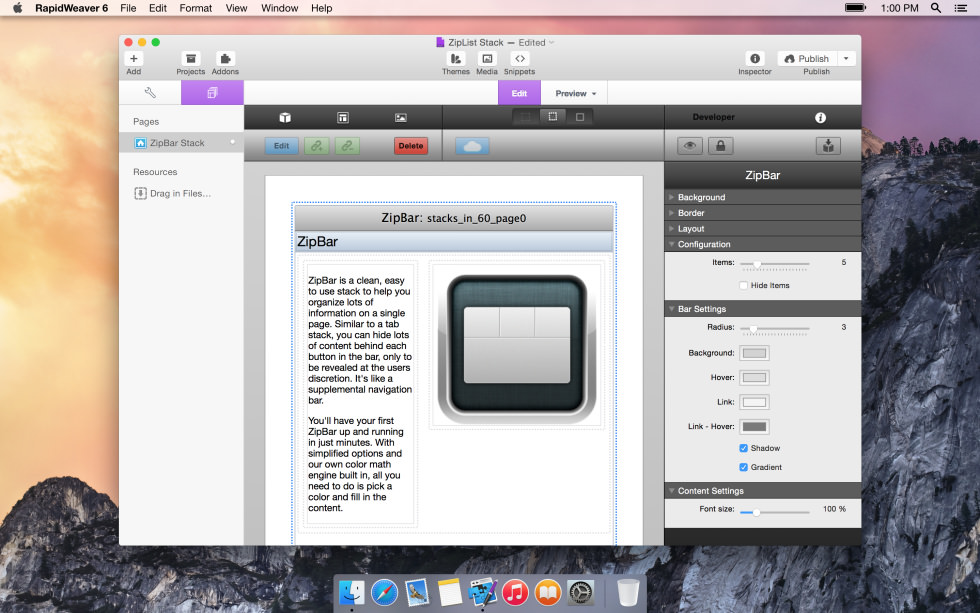Open the Projects window

[x=191, y=59]
